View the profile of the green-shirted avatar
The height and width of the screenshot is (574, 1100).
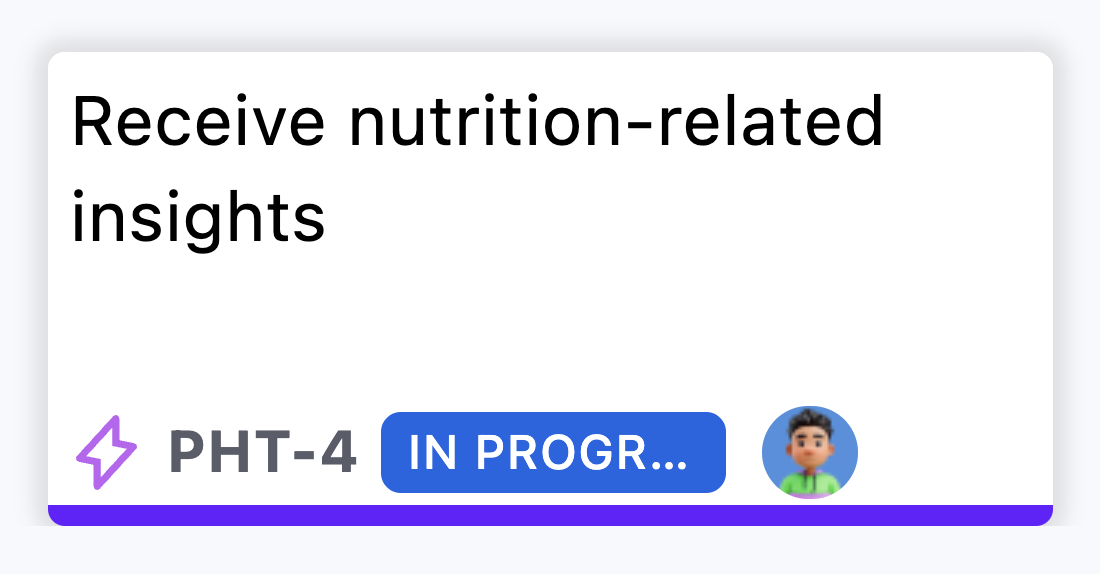click(809, 452)
